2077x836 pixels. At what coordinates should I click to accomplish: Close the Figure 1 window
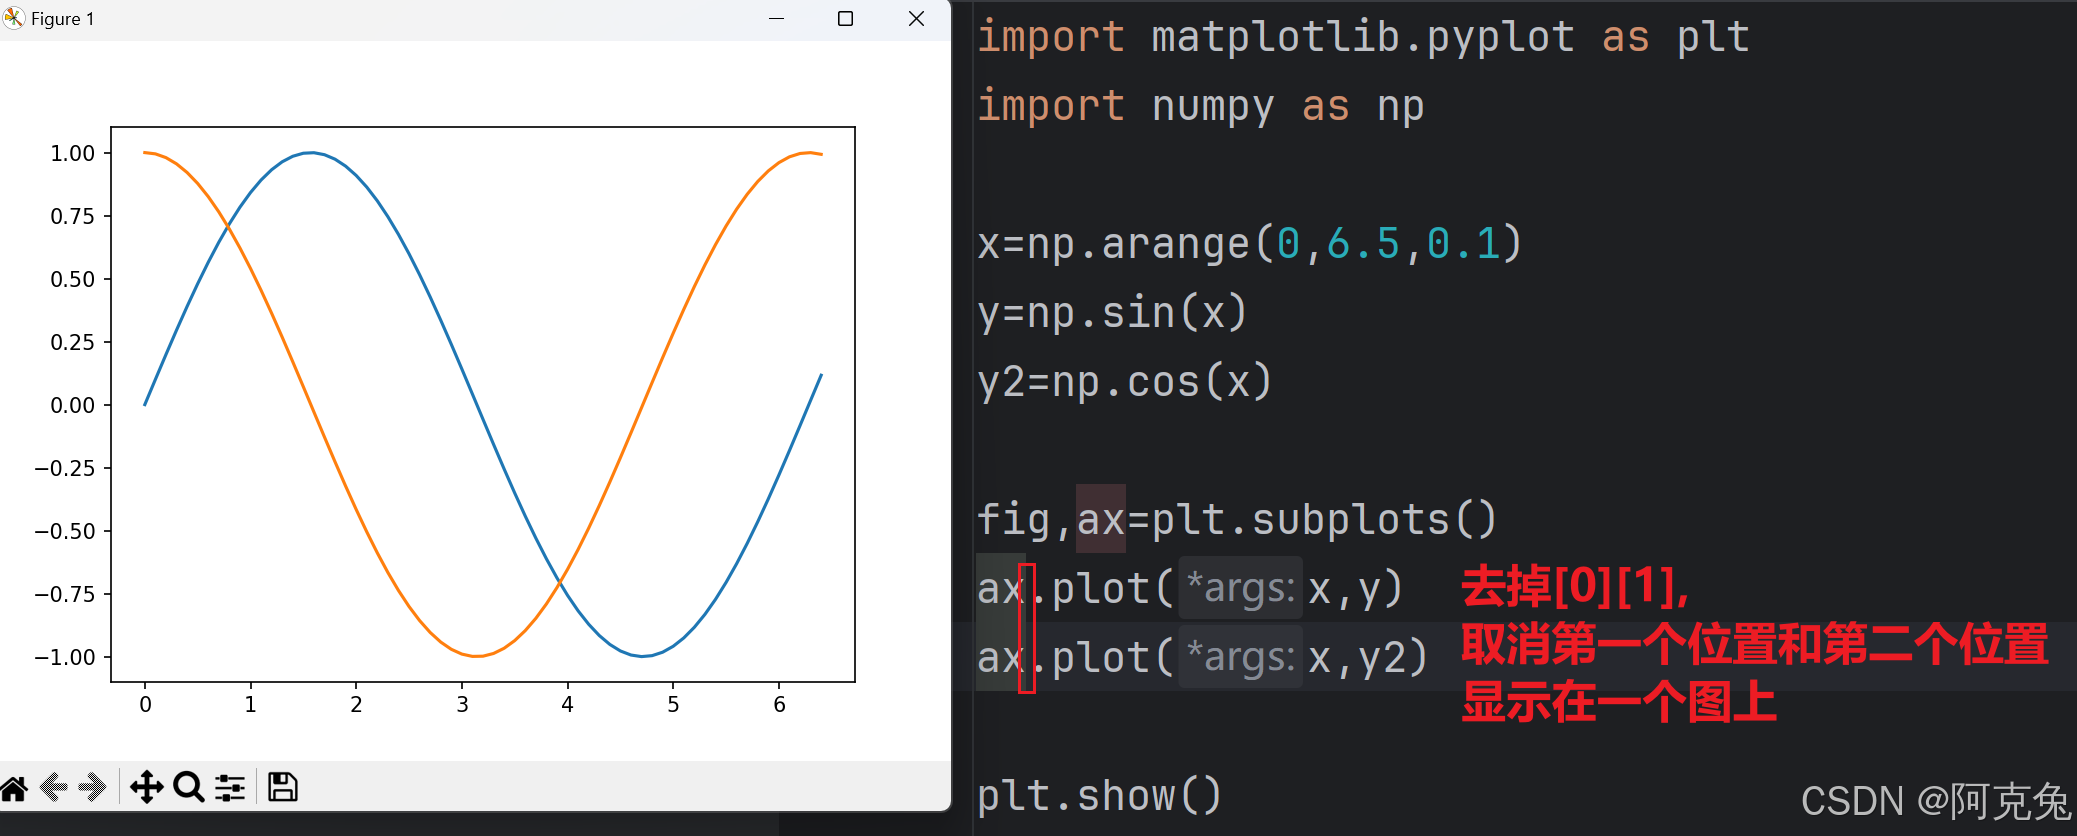(x=916, y=19)
